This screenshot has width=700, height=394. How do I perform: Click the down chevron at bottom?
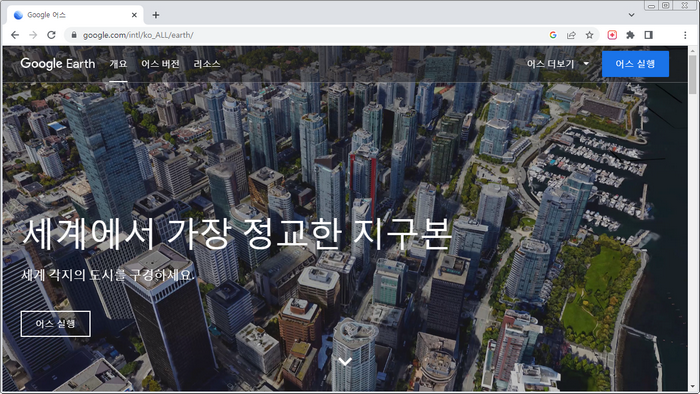click(345, 361)
